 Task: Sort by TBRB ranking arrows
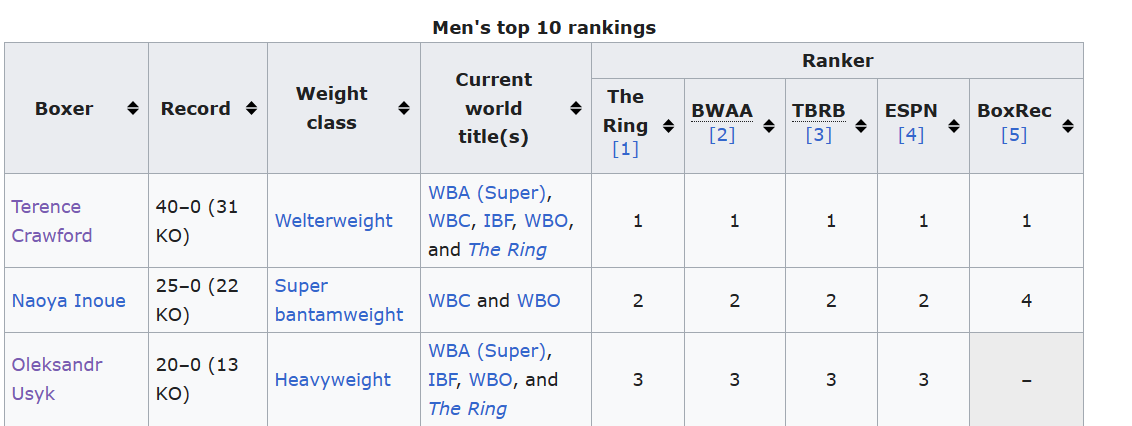[861, 126]
